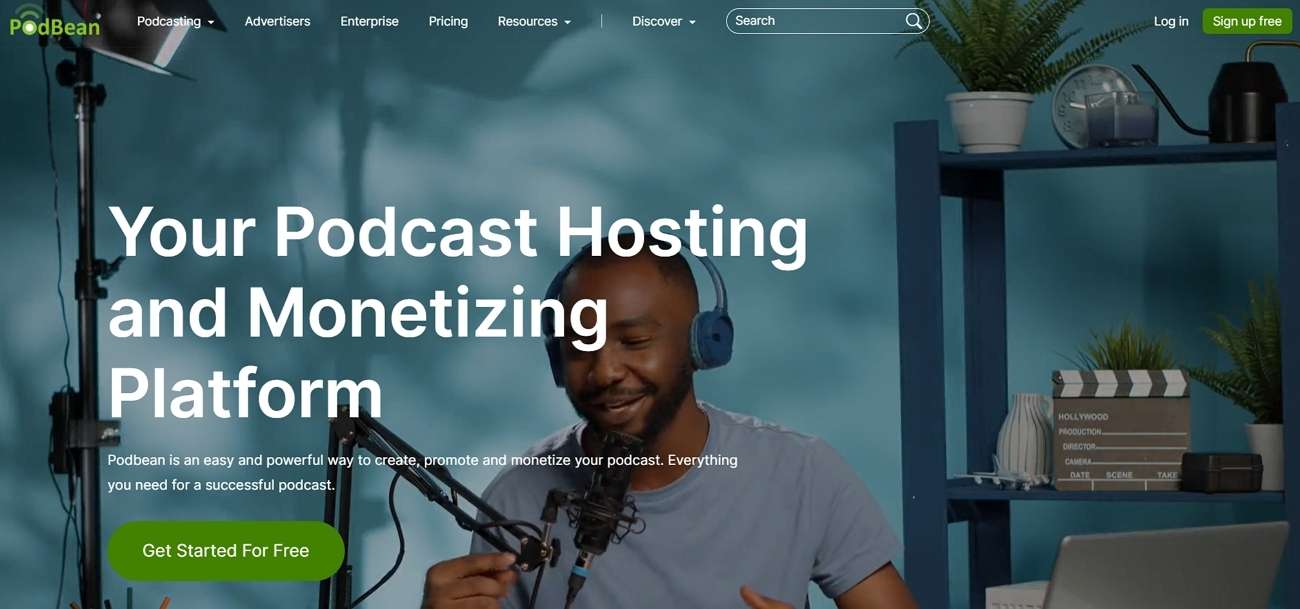This screenshot has height=609, width=1300.
Task: Click the Log in link
Action: click(x=1171, y=21)
